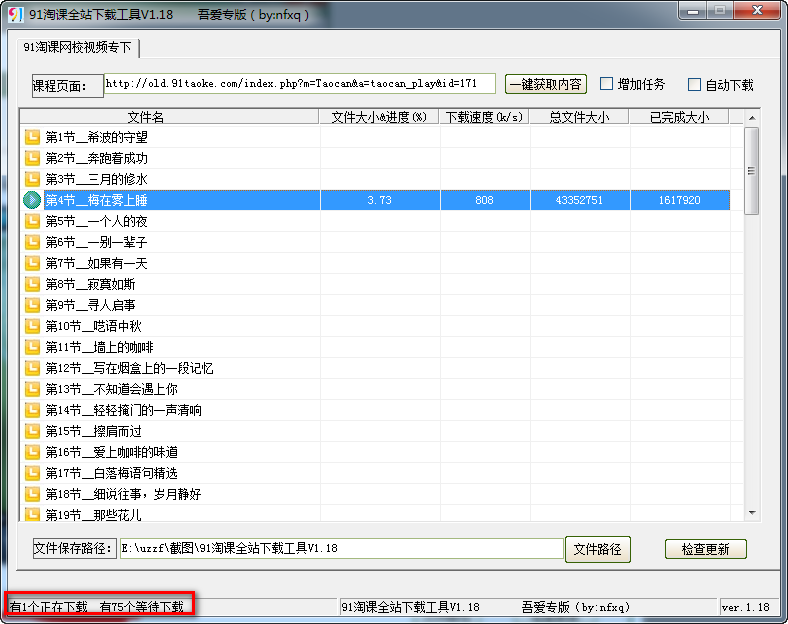Screen dimensions: 788x624
Task: Click the folder icon of 第2节__奔跑着成功
Action: coord(32,158)
